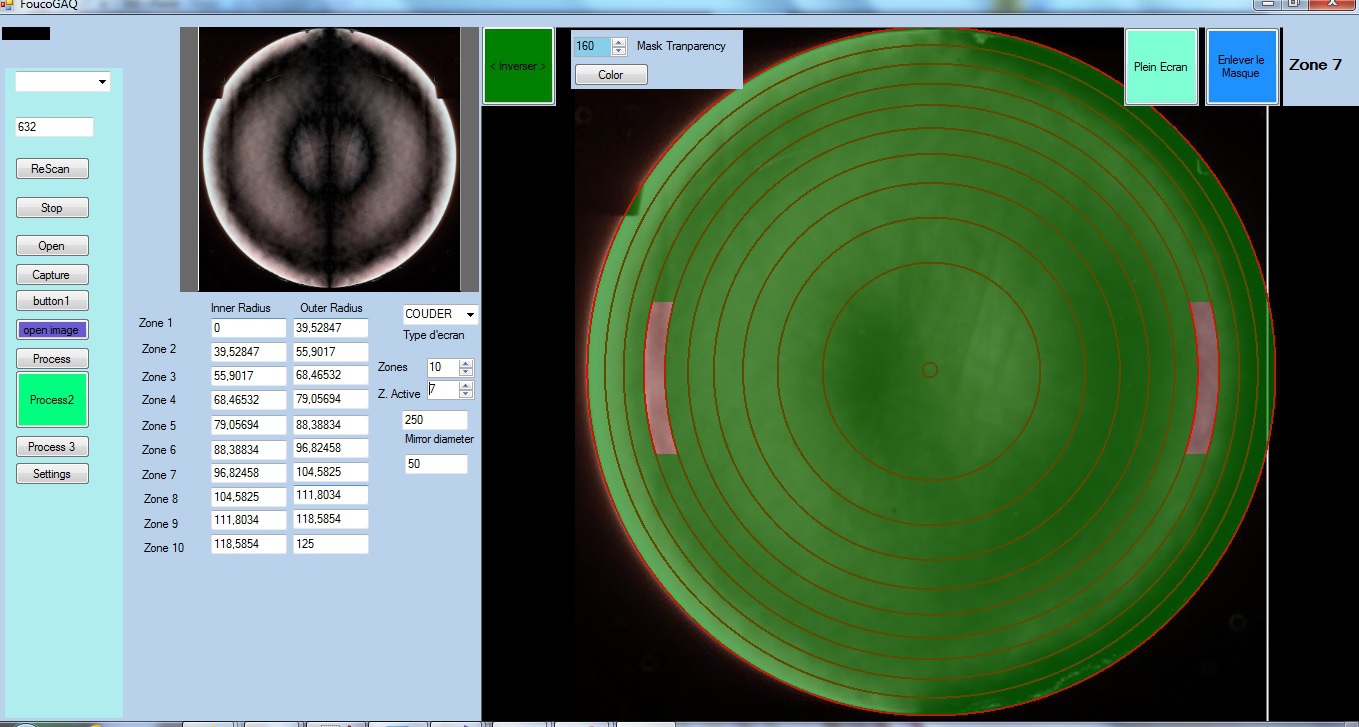The height and width of the screenshot is (727, 1359).
Task: Select Zone 3 Outer Radius field
Action: pyautogui.click(x=331, y=376)
